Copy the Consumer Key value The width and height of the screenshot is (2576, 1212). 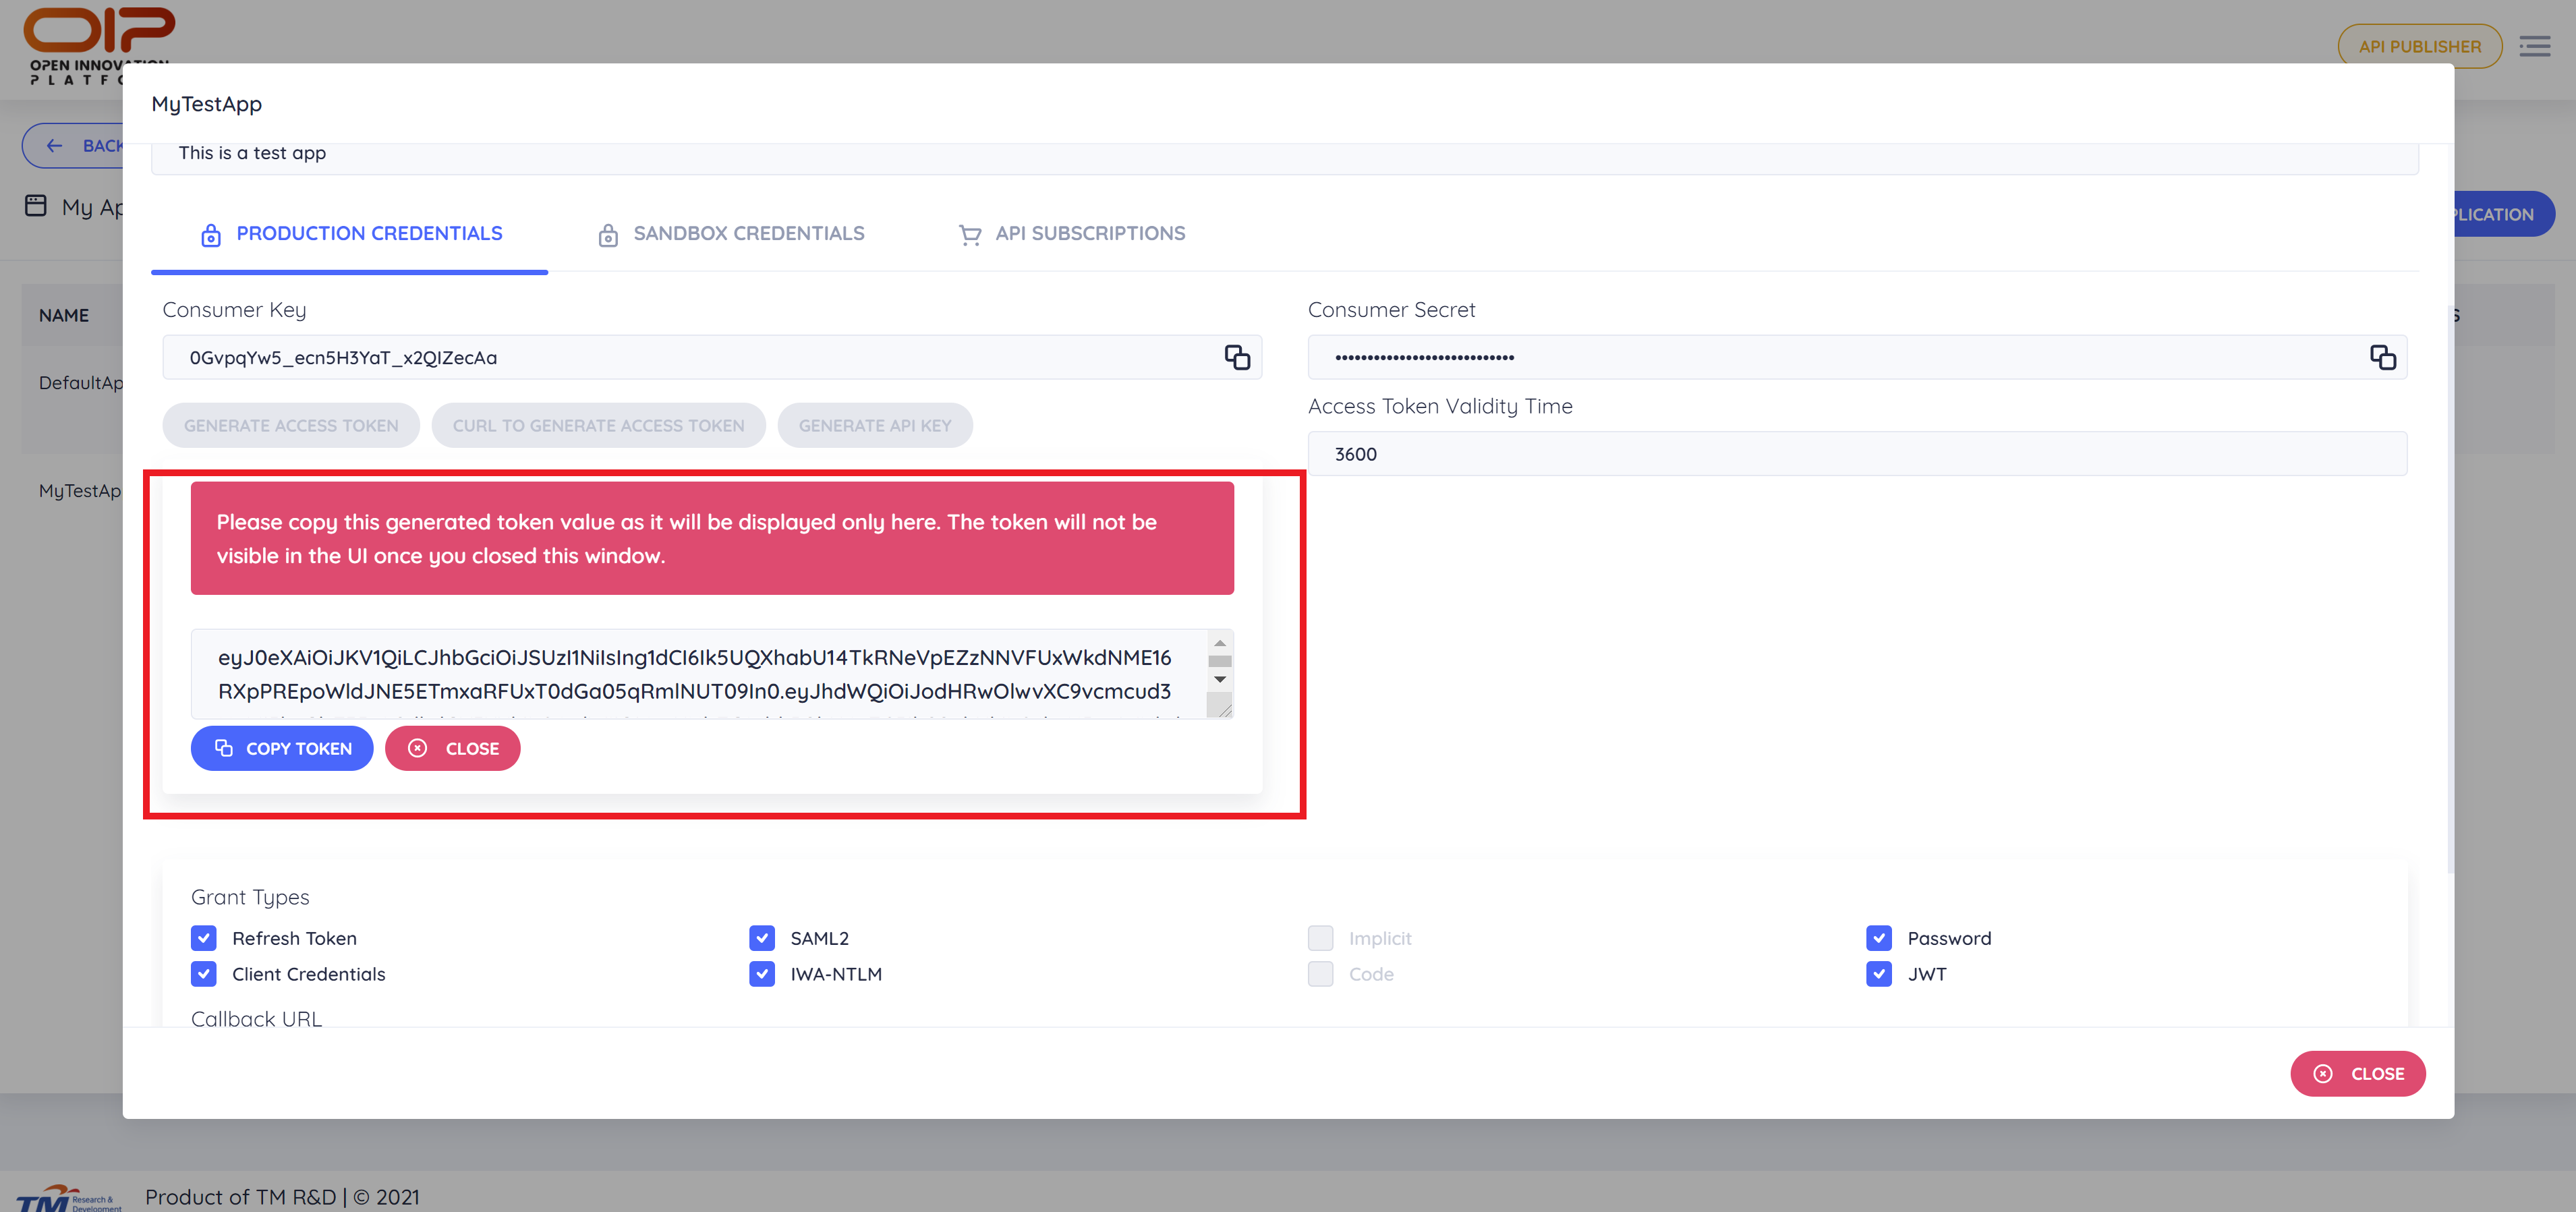tap(1237, 357)
